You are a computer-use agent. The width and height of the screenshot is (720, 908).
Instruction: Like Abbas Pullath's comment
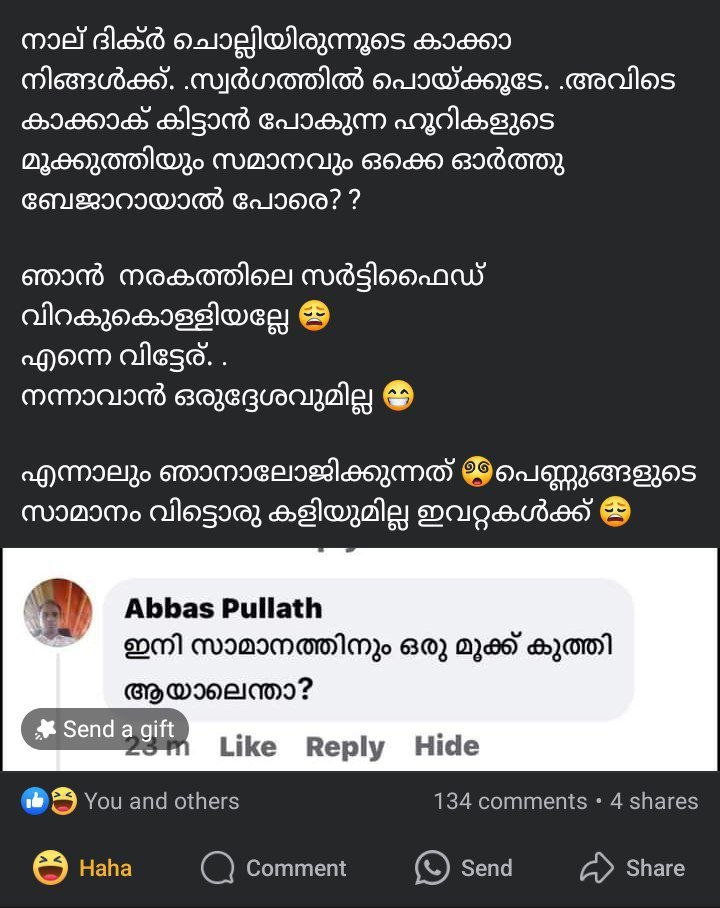(247, 746)
